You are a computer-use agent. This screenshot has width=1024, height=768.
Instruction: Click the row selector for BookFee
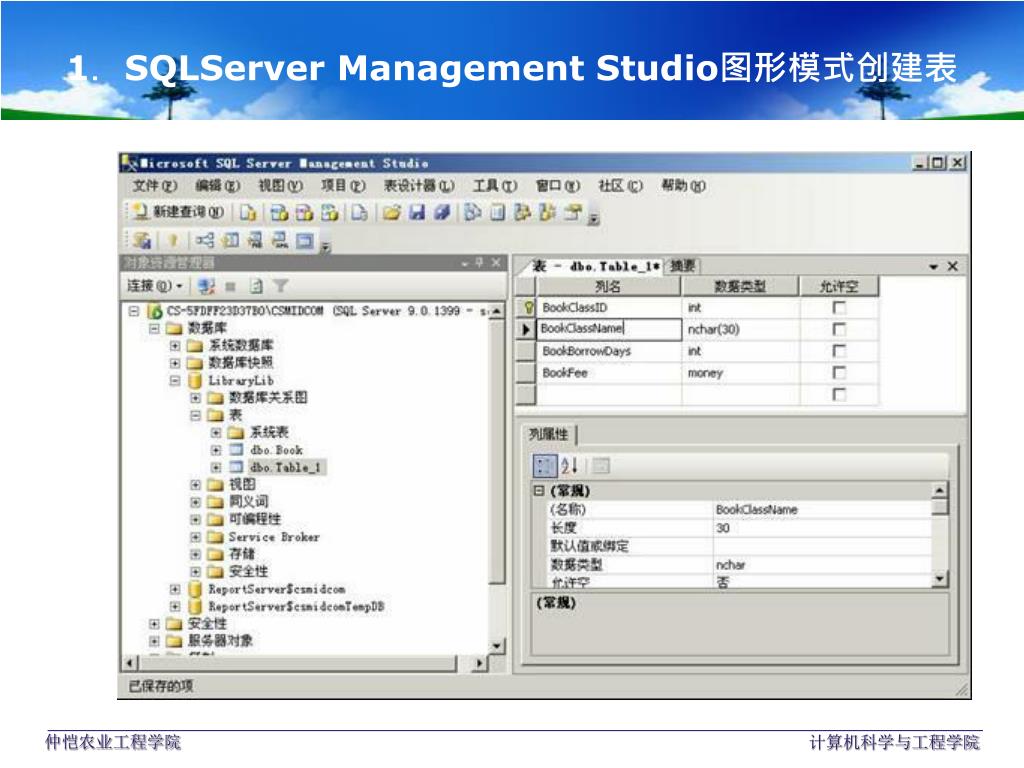[x=526, y=373]
